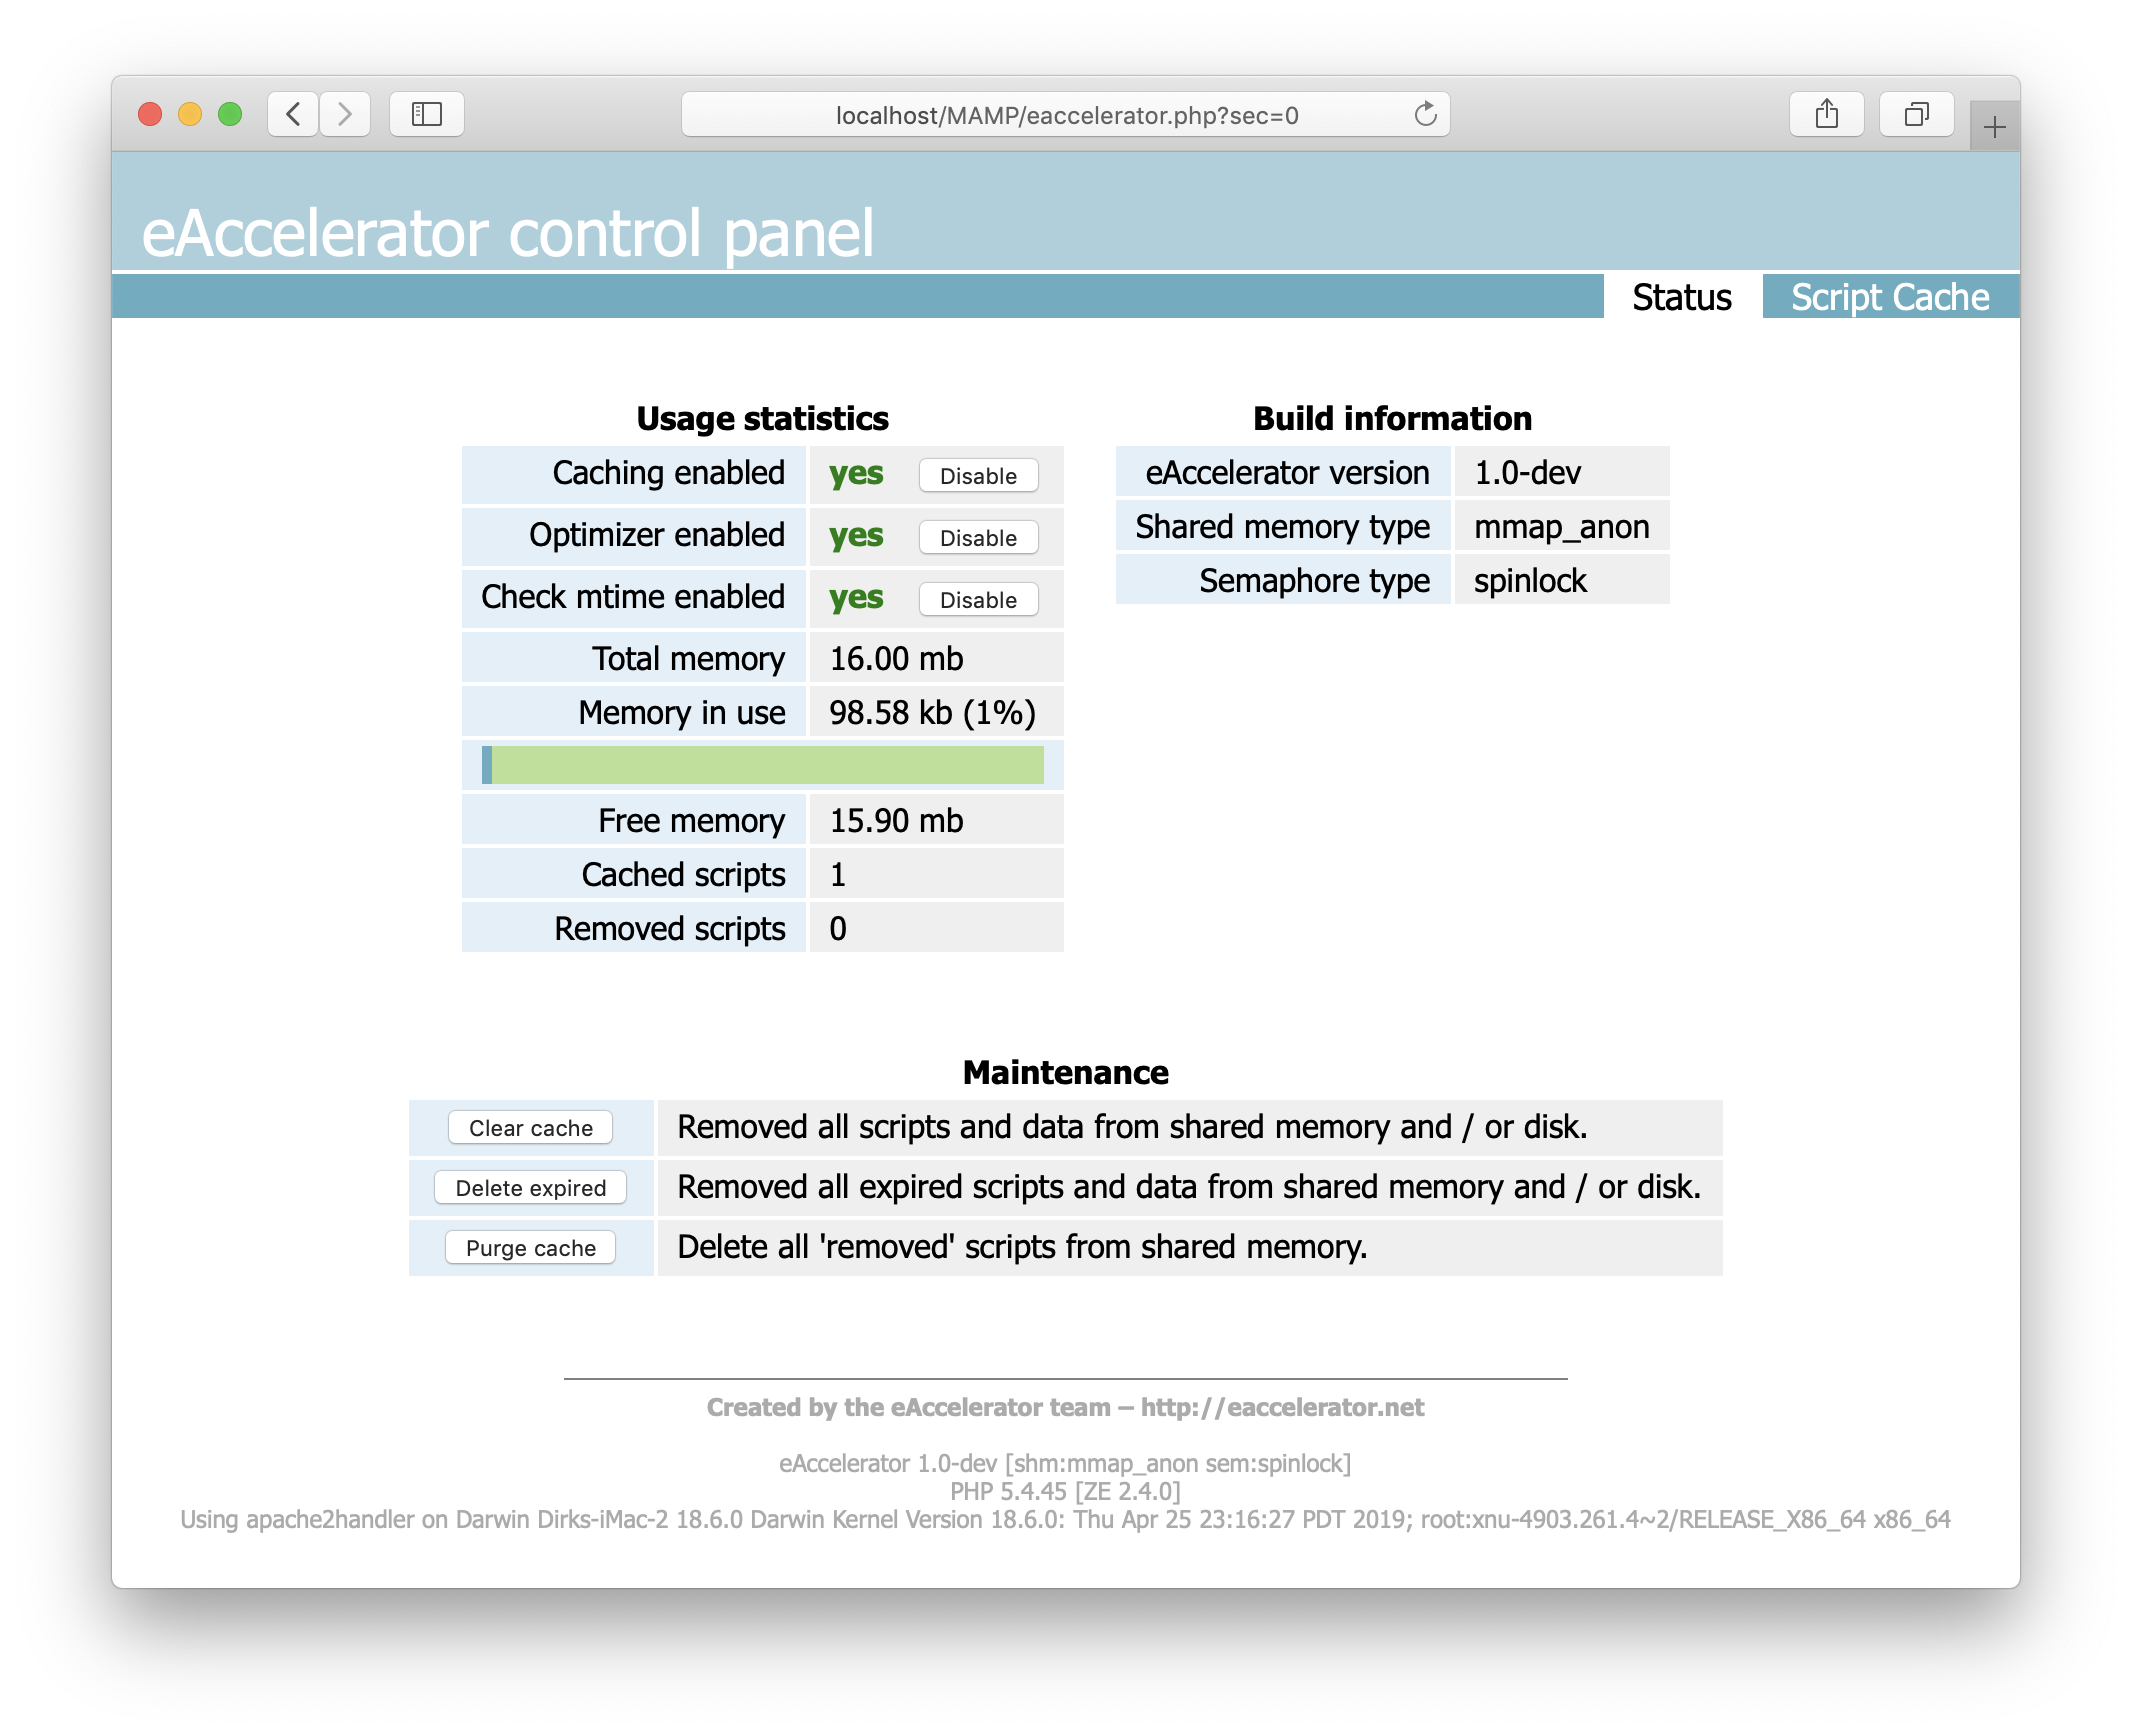Disable the check mtime setting
Viewport: 2132px width, 1736px height.
(x=978, y=601)
